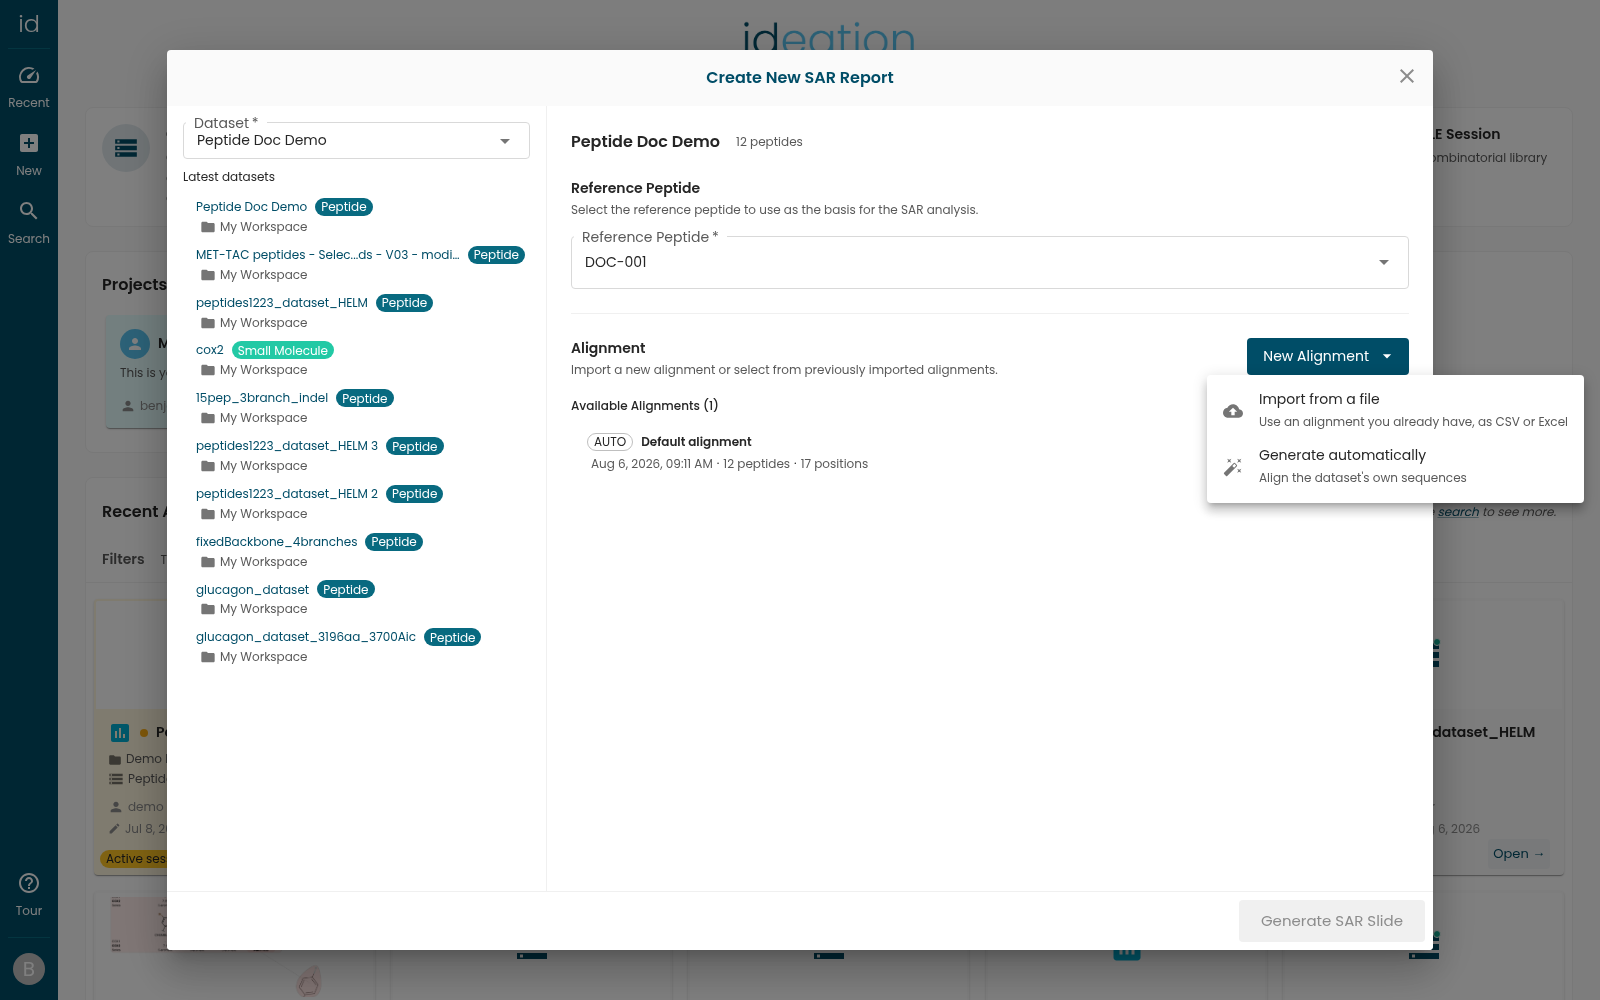Image resolution: width=1600 pixels, height=1000 pixels.
Task: Open Search from the sidebar
Action: (29, 223)
